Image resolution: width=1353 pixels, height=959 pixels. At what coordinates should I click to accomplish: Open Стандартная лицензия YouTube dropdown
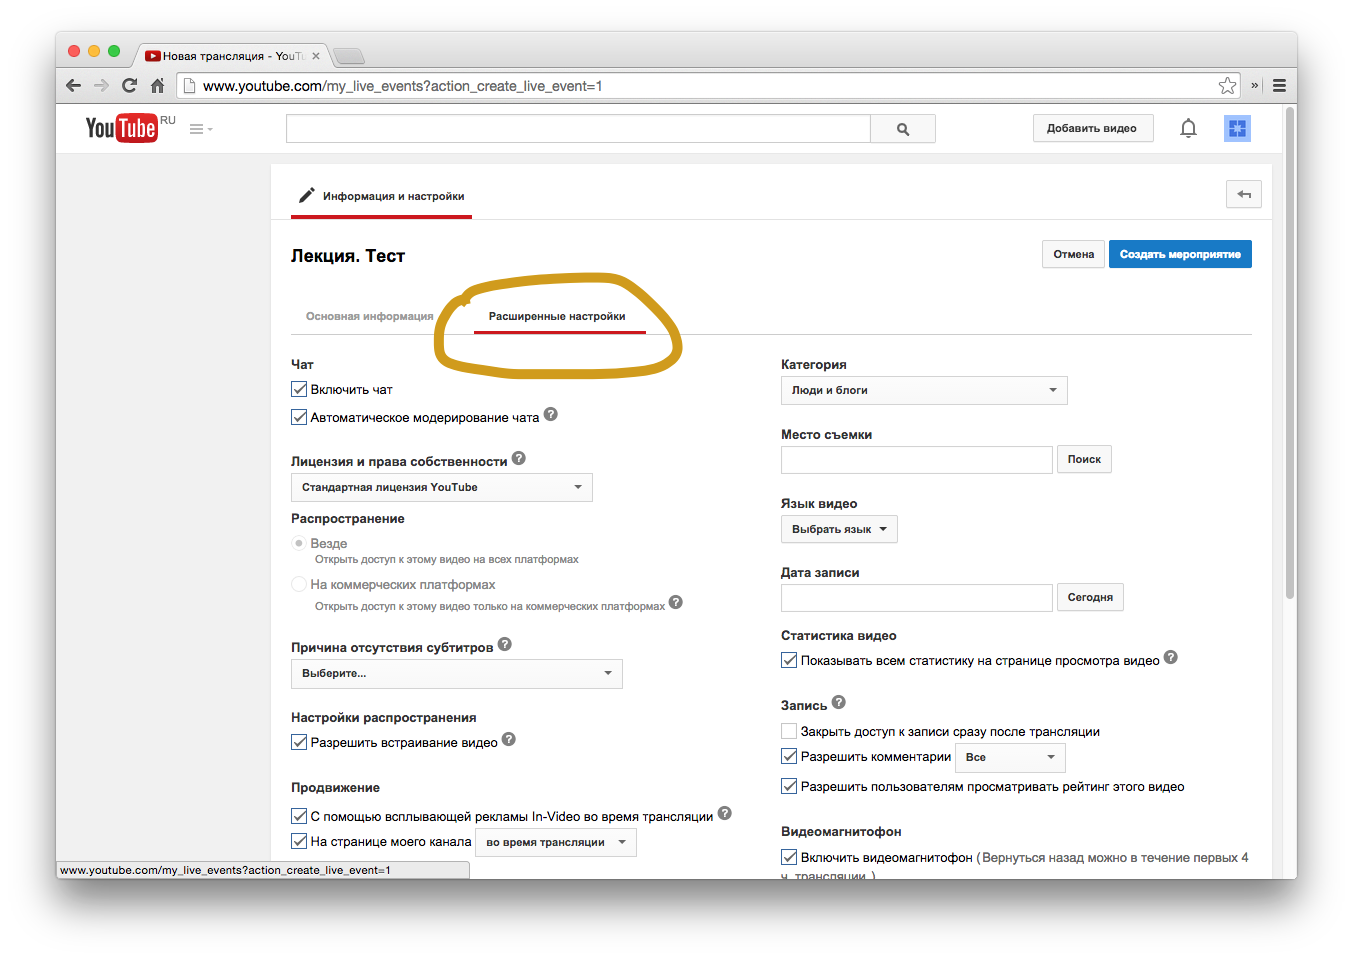[x=441, y=487]
